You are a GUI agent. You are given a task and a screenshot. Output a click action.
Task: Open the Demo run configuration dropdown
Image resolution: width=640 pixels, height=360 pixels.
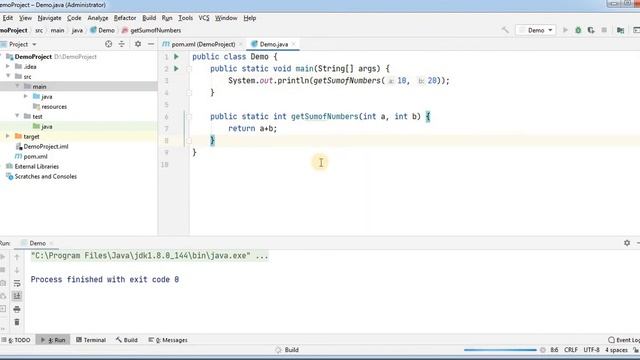point(536,30)
